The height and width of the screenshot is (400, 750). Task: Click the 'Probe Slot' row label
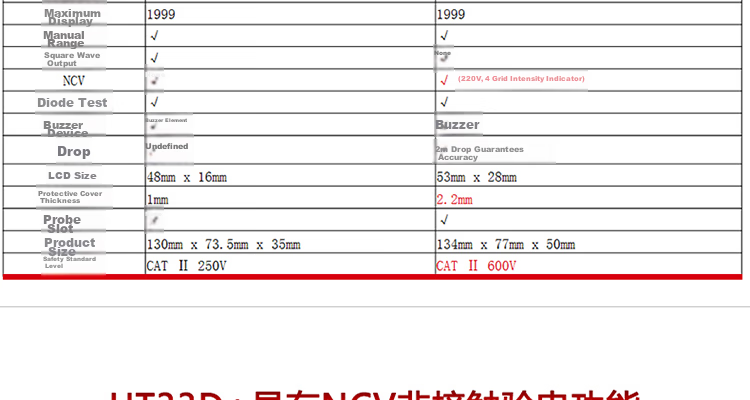tap(62, 223)
